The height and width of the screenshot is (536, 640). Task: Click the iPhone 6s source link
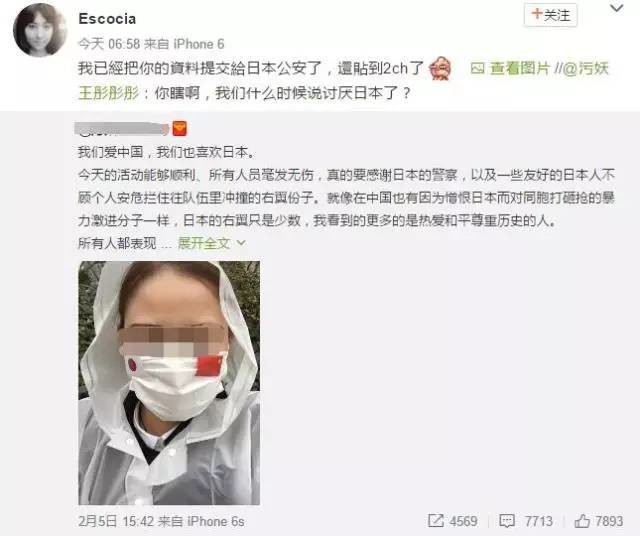coord(216,521)
